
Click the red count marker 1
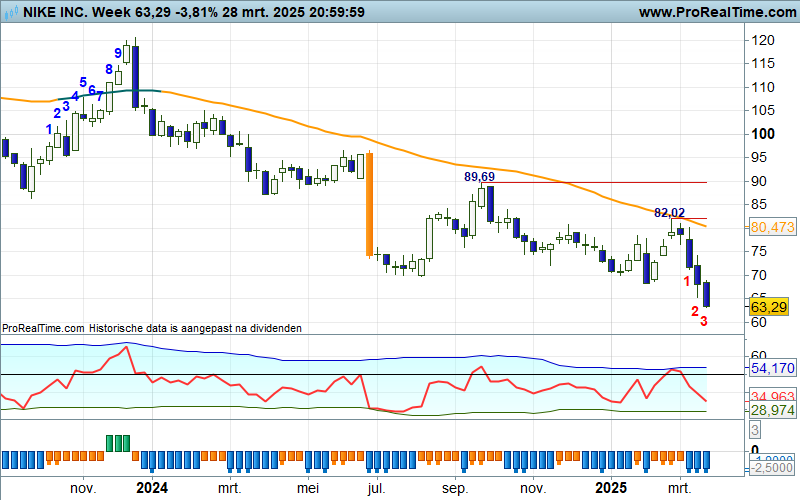686,281
